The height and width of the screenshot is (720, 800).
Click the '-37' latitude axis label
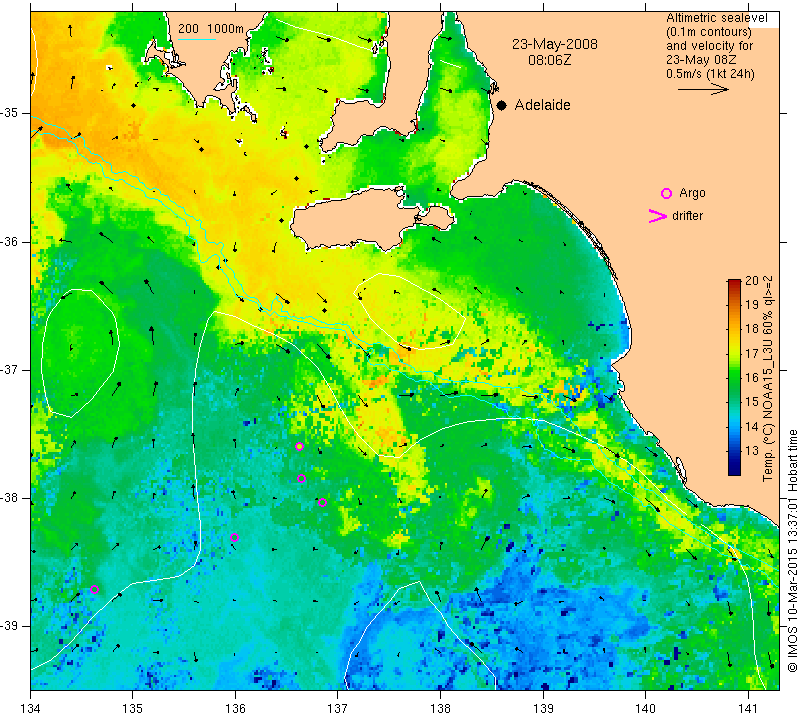click(x=9, y=369)
